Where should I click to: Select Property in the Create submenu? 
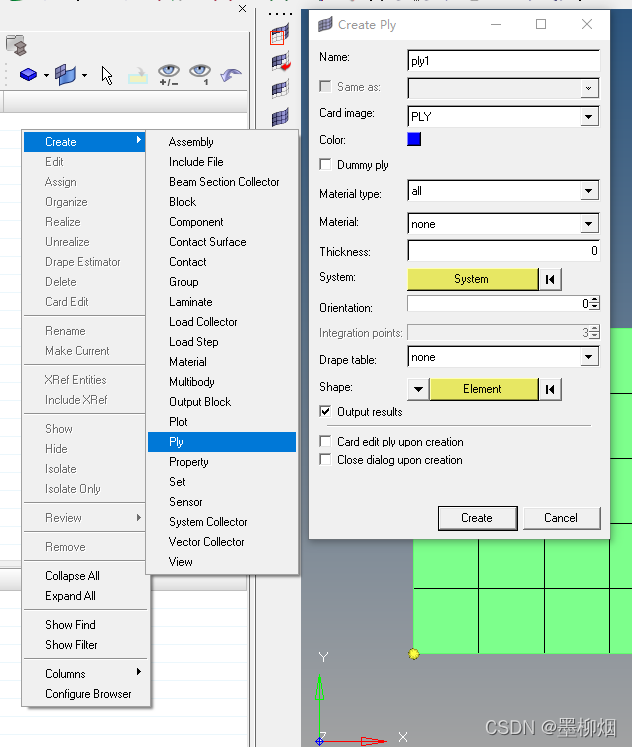pos(189,462)
